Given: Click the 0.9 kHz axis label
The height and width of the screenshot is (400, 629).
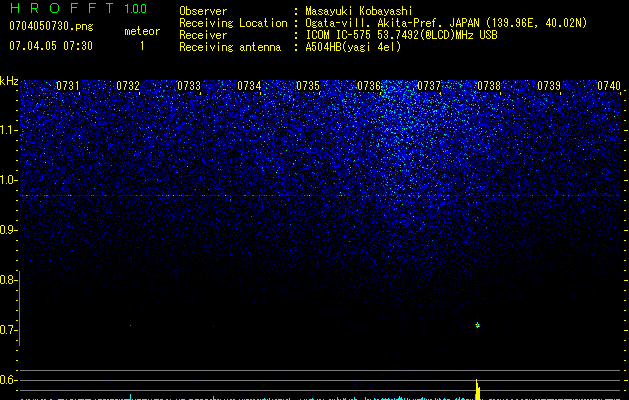Looking at the screenshot, I should point(8,230).
